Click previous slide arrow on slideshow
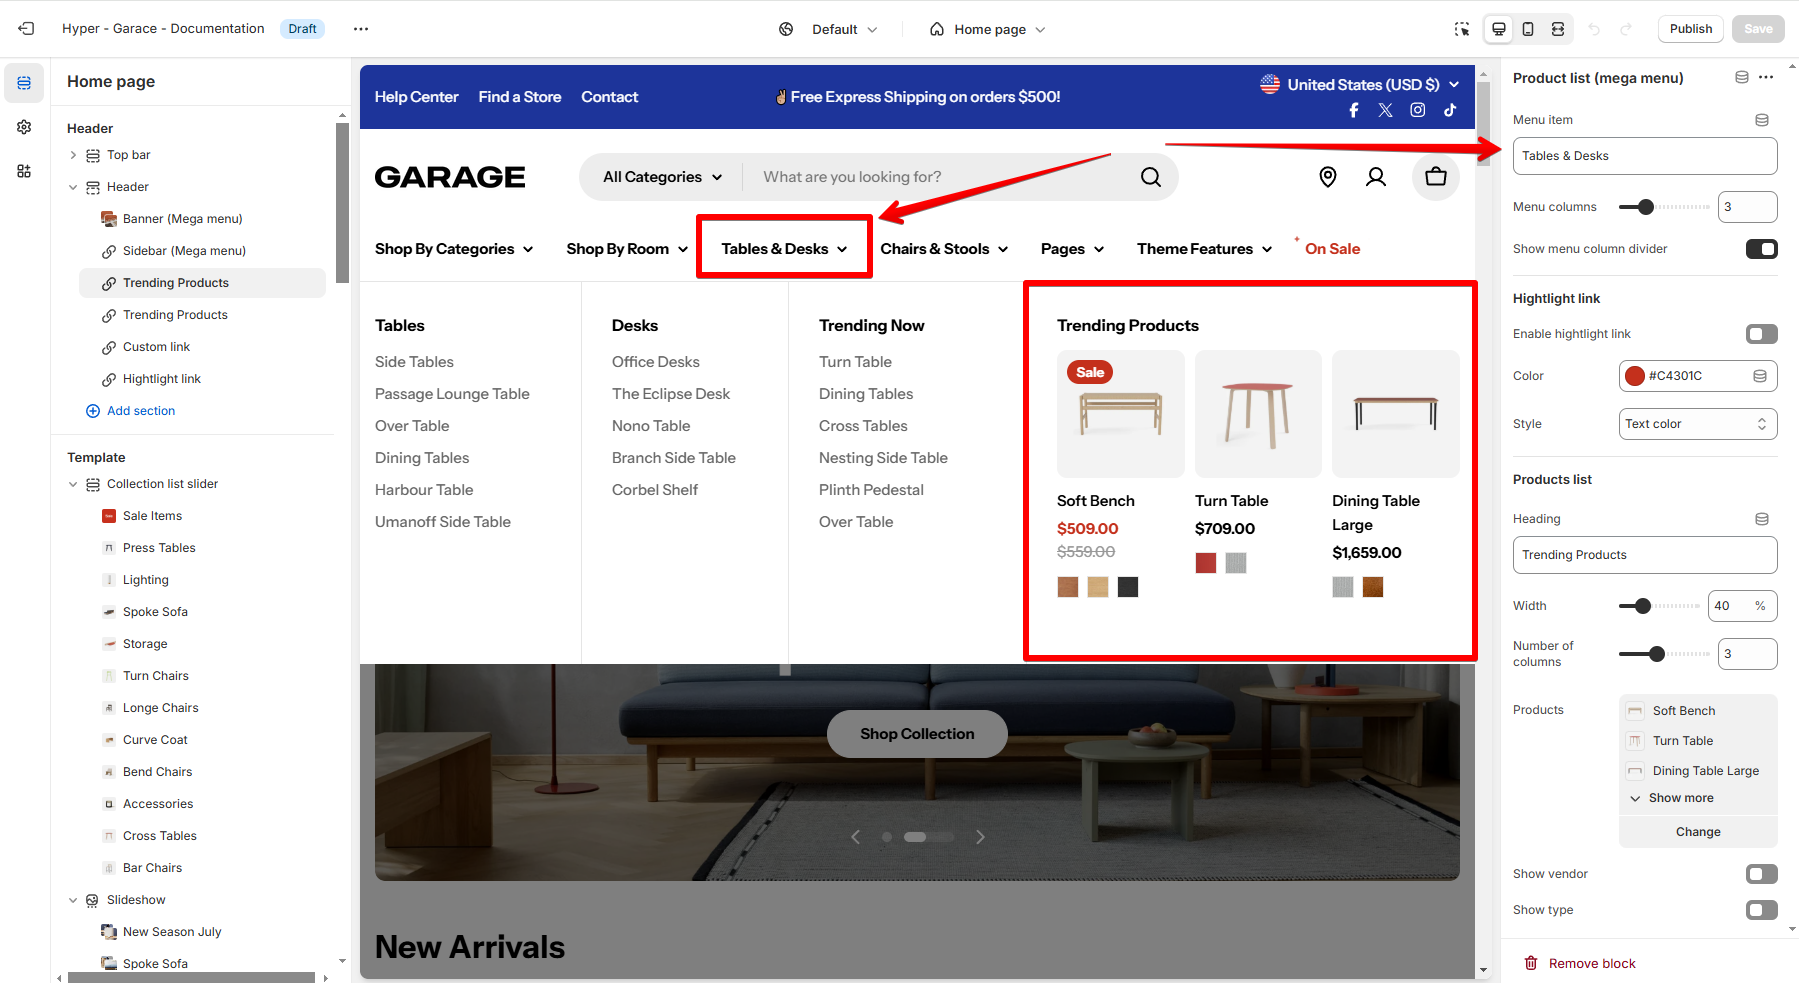Viewport: 1799px width, 983px height. pyautogui.click(x=855, y=837)
